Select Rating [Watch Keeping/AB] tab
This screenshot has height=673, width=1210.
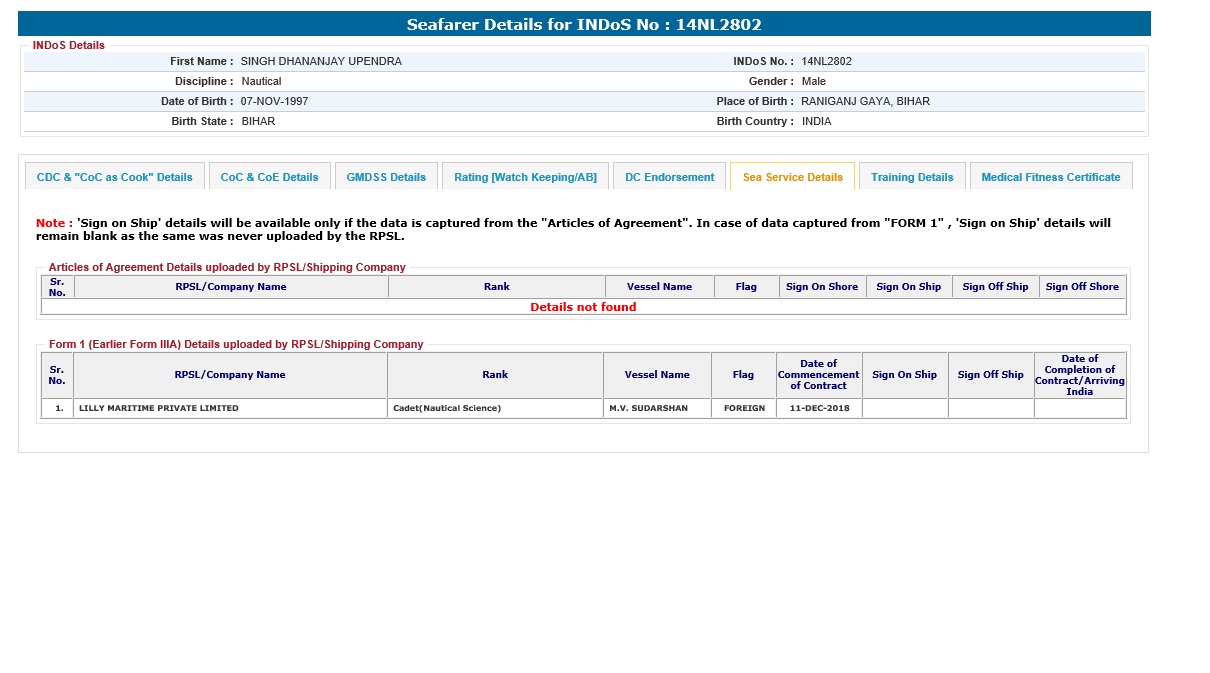tap(525, 177)
